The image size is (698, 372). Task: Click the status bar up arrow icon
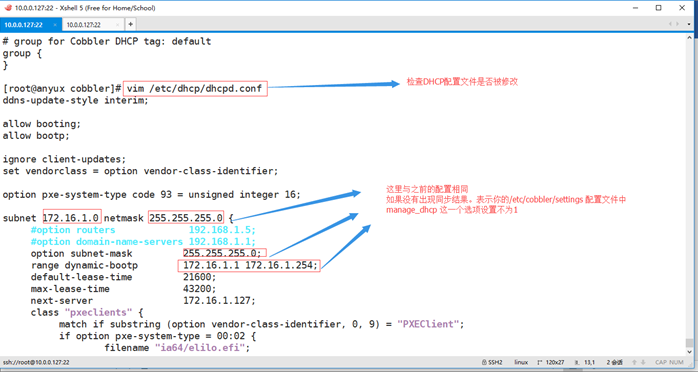634,362
